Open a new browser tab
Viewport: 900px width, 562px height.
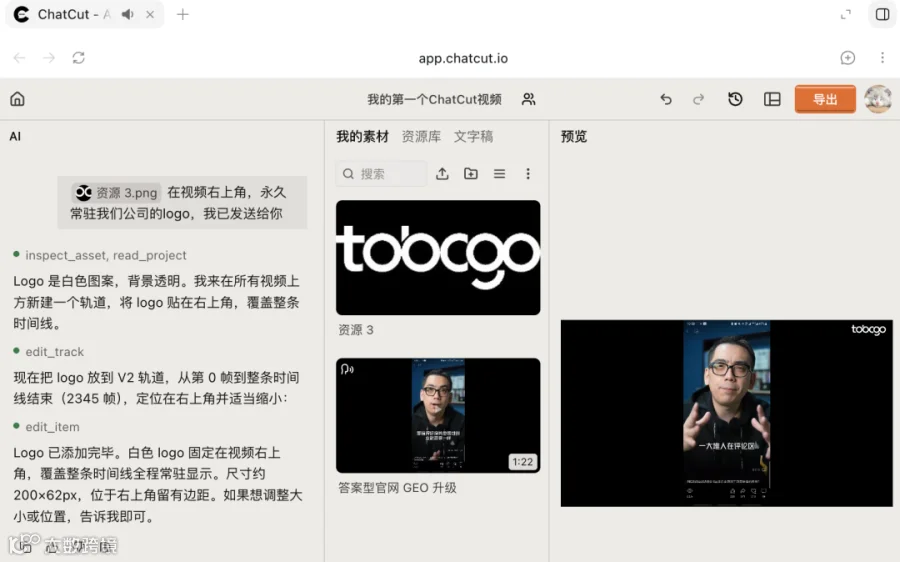(183, 14)
